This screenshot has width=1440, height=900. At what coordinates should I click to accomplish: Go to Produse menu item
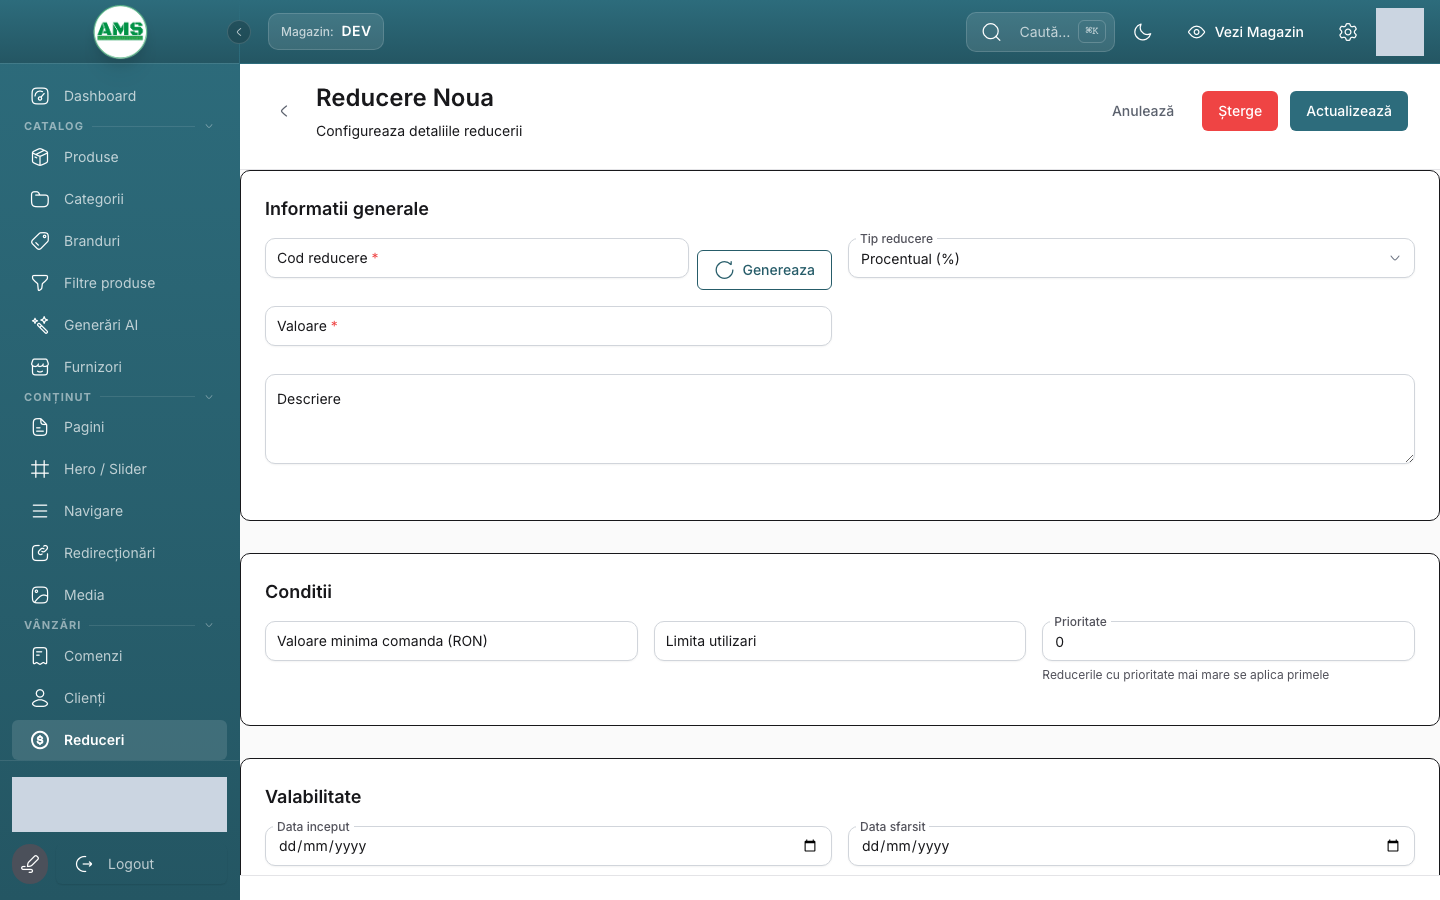pyautogui.click(x=119, y=157)
